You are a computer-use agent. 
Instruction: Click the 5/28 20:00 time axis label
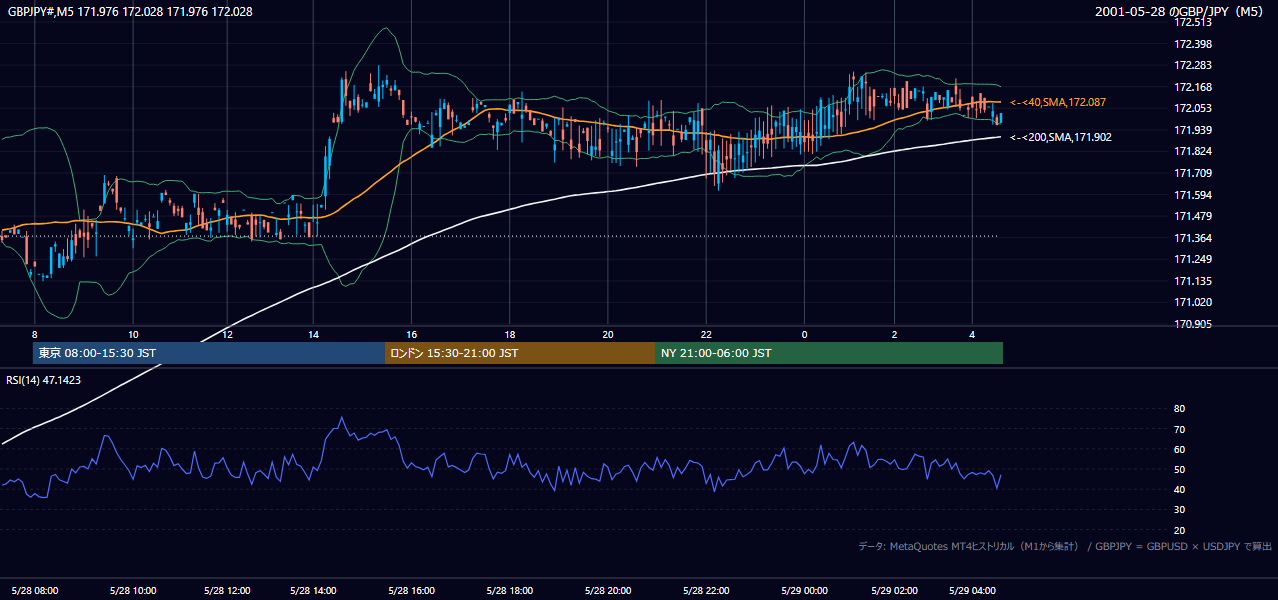pos(608,590)
